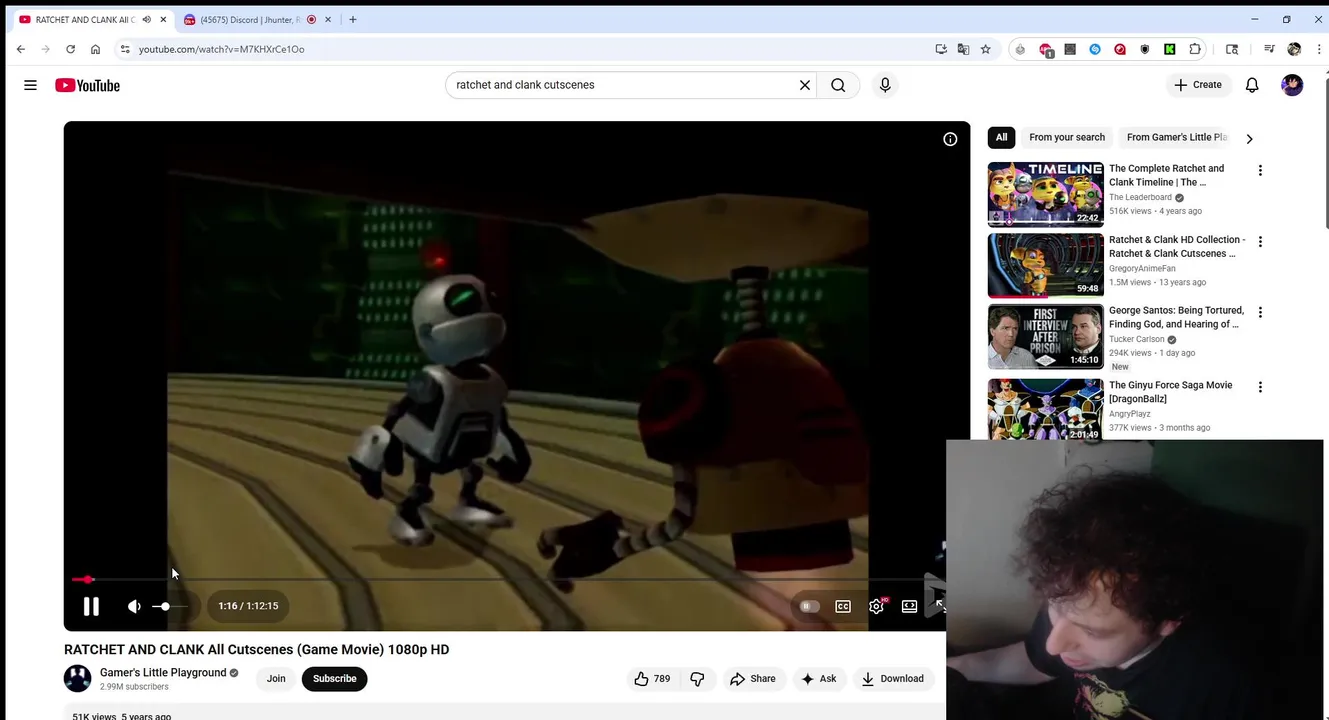
Task: Switch to theater mode
Action: coord(909,606)
